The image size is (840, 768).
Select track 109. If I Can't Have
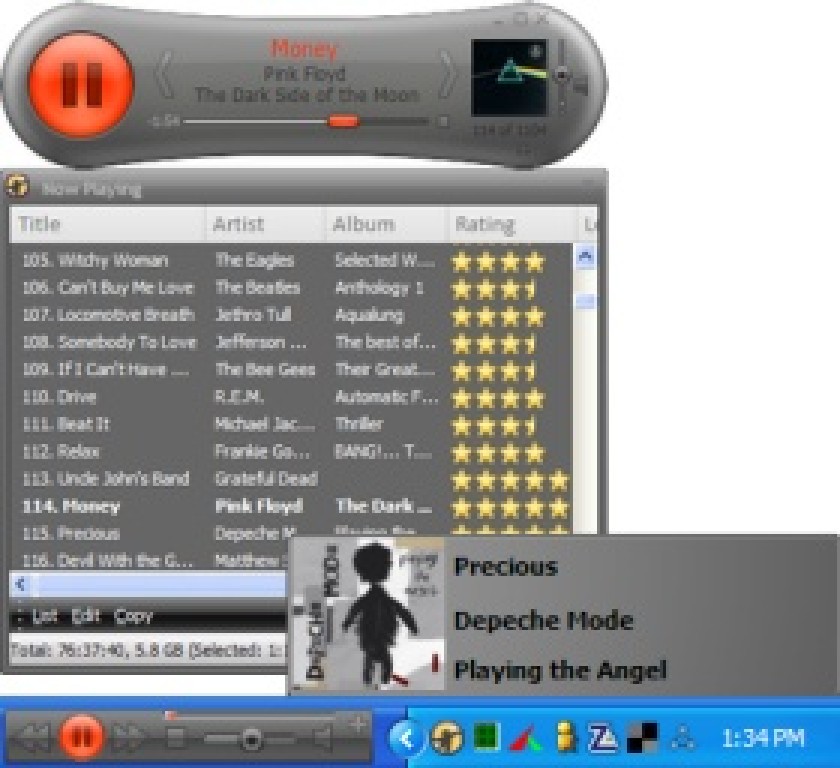coord(106,370)
